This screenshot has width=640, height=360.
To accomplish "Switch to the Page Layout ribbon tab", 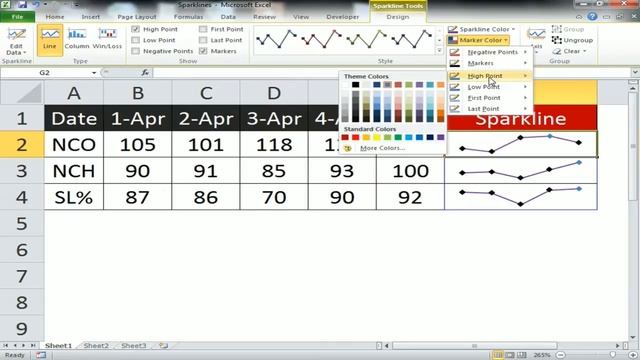I will pos(137,17).
